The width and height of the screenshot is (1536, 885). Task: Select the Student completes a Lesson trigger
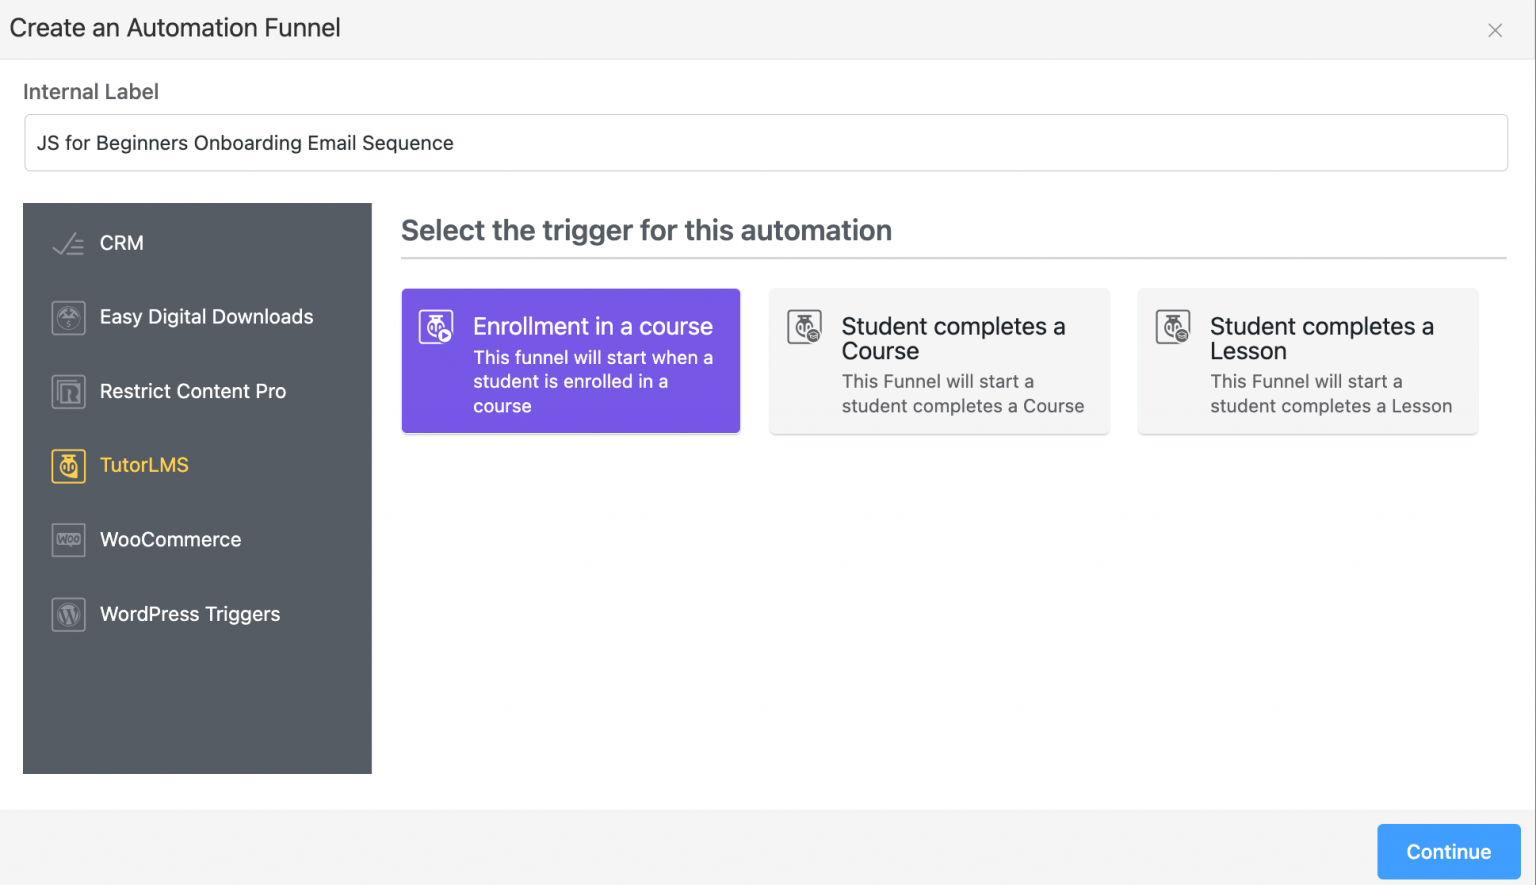pyautogui.click(x=1307, y=361)
